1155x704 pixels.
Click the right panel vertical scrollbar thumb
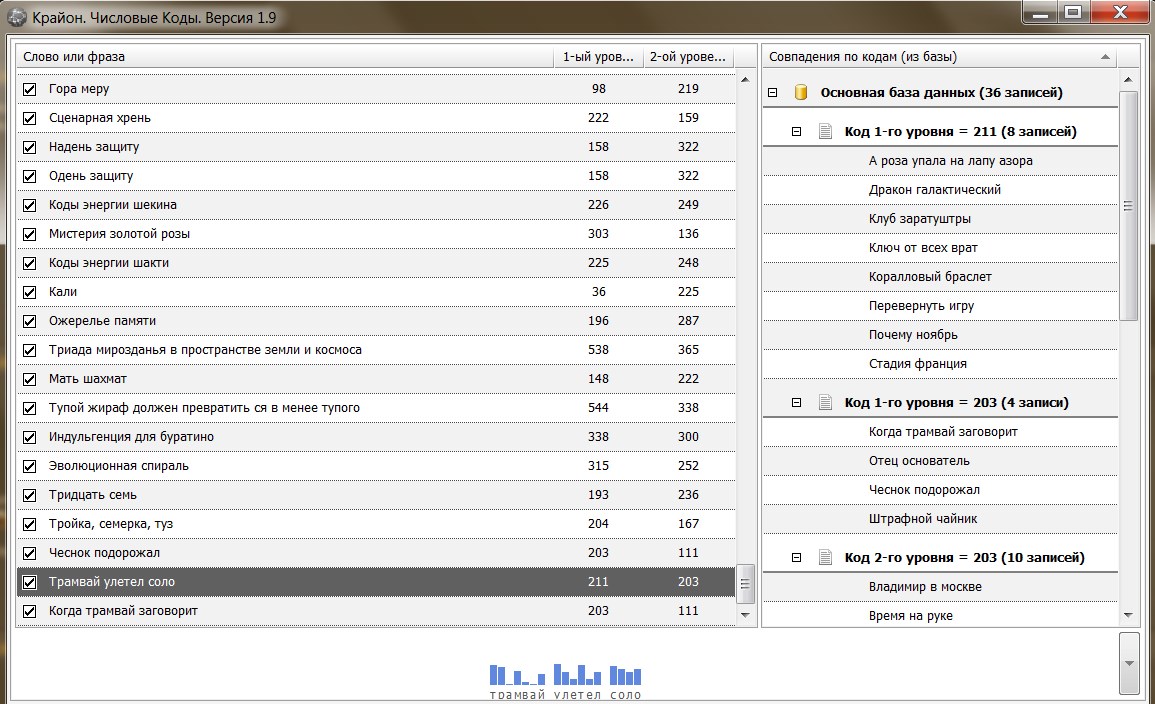[1128, 205]
